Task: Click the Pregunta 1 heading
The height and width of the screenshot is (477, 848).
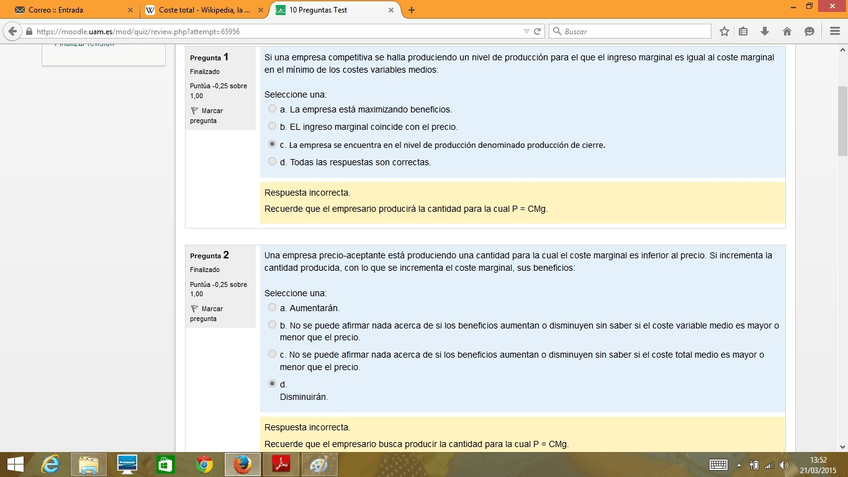Action: pyautogui.click(x=209, y=57)
